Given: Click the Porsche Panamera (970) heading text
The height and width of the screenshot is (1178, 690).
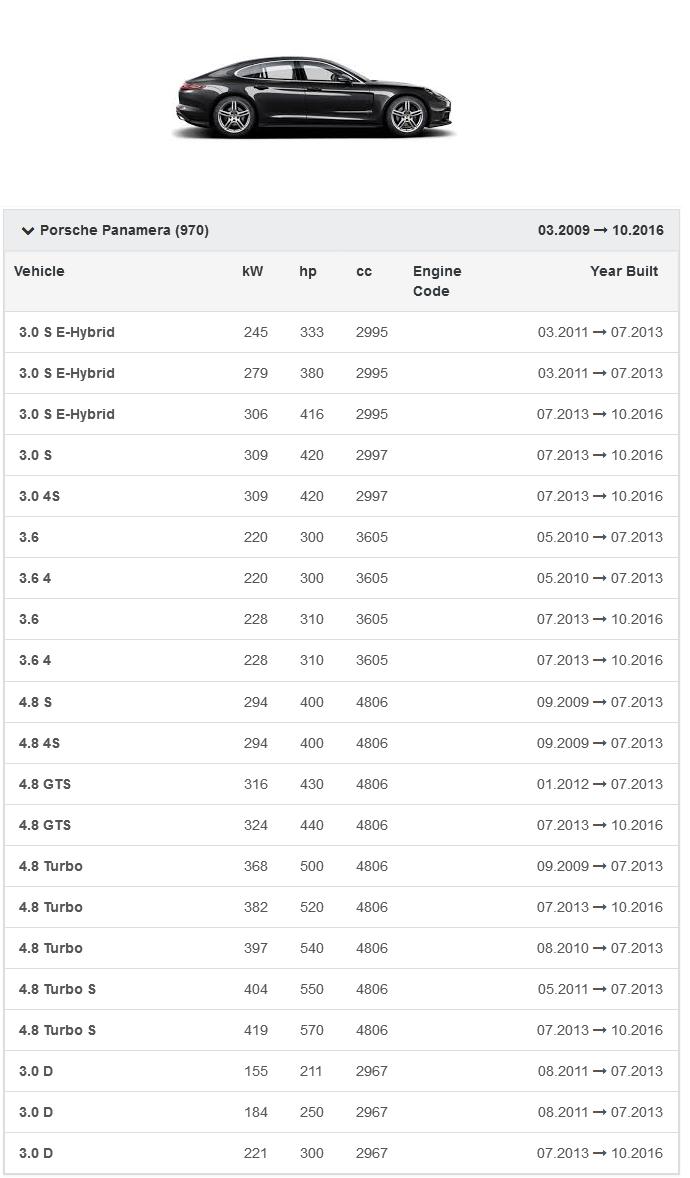Looking at the screenshot, I should [x=124, y=230].
